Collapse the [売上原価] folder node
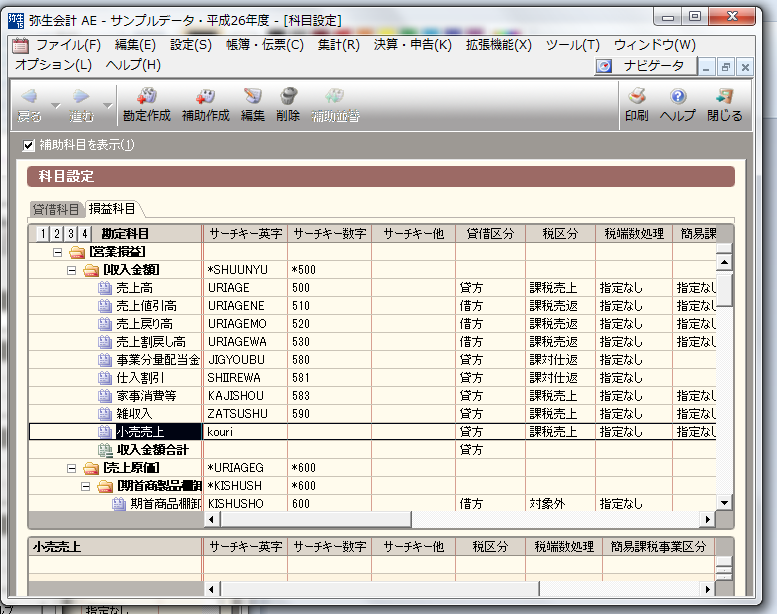 [72, 468]
